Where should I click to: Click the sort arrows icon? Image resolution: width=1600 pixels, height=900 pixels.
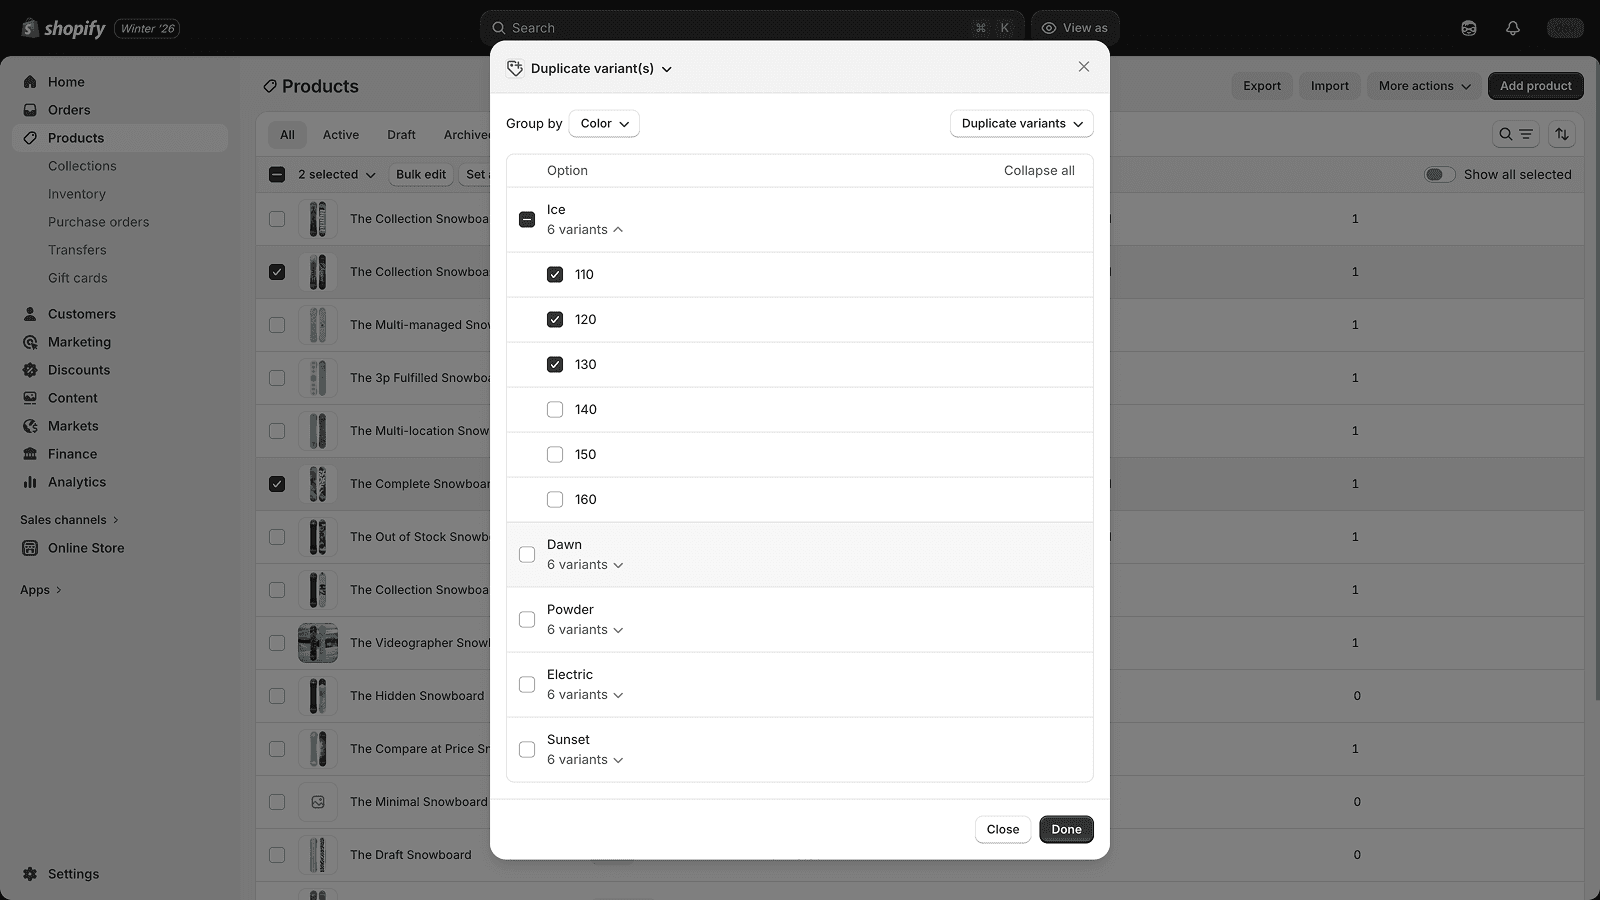coord(1561,134)
